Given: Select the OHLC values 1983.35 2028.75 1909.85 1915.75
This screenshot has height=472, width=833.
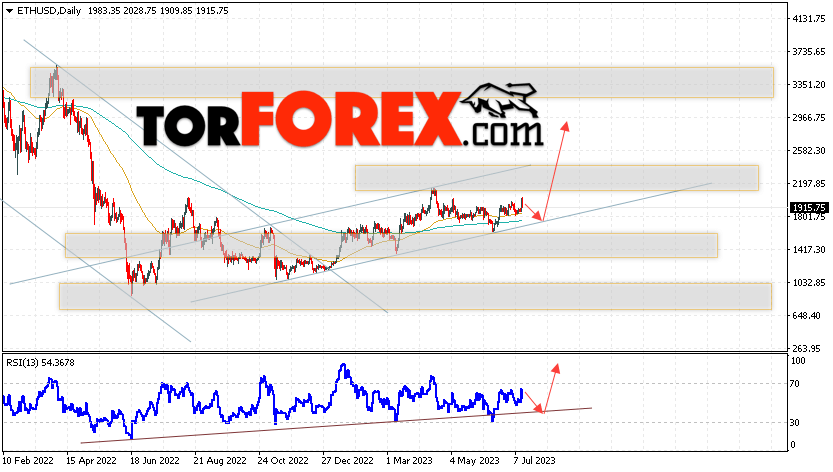Looking at the screenshot, I should click(158, 11).
